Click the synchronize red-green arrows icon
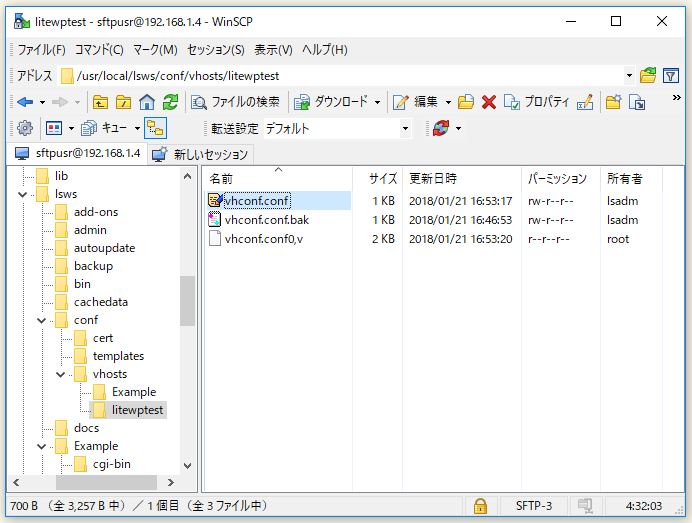The width and height of the screenshot is (692, 523). click(441, 128)
